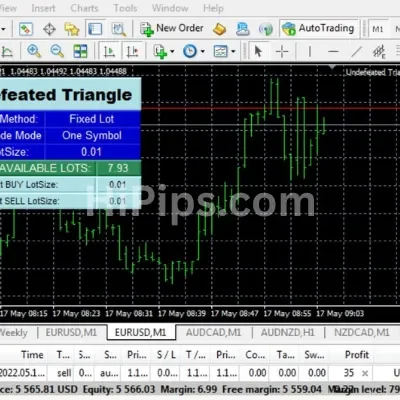
Task: Select the Trendline drawing tool
Action: [356, 52]
